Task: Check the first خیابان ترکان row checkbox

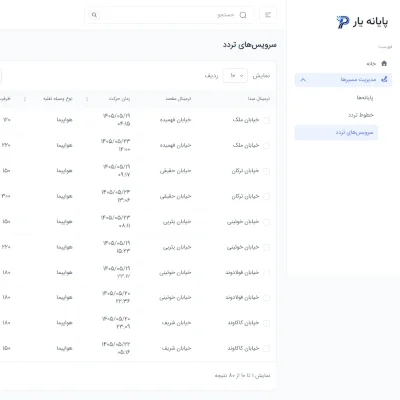Action: click(266, 171)
